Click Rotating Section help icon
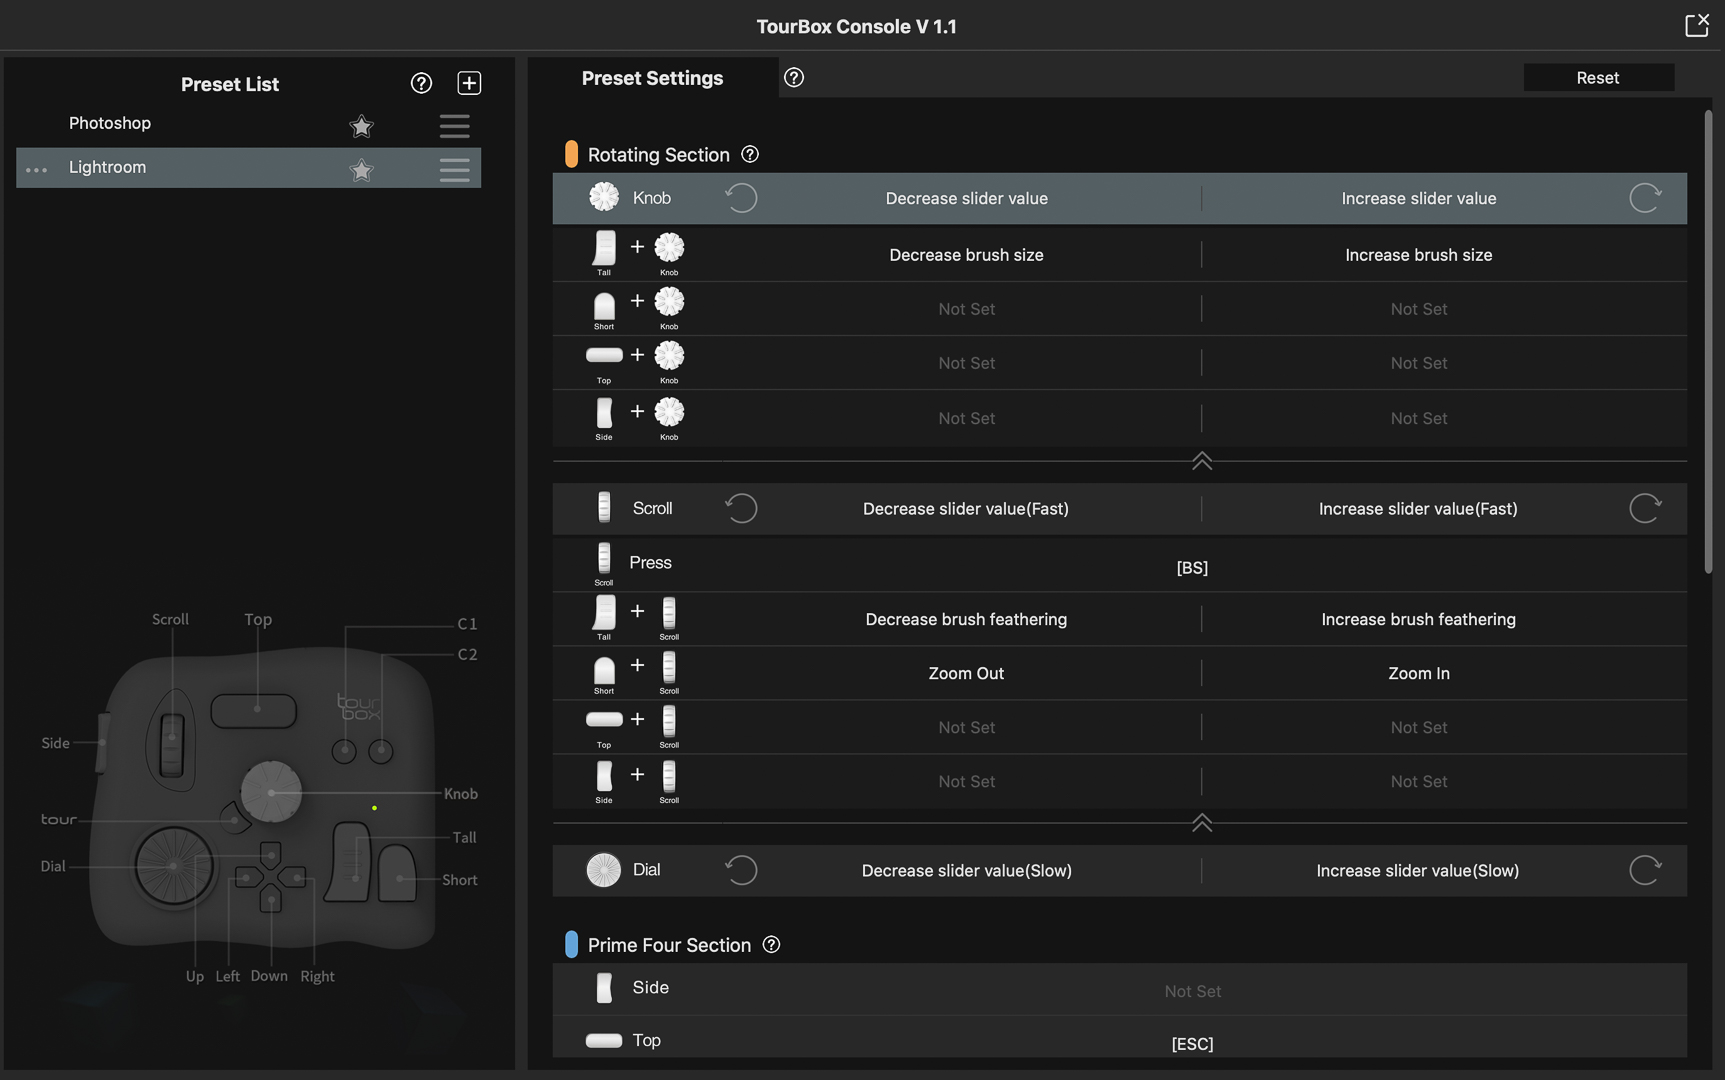This screenshot has width=1725, height=1080. click(750, 154)
